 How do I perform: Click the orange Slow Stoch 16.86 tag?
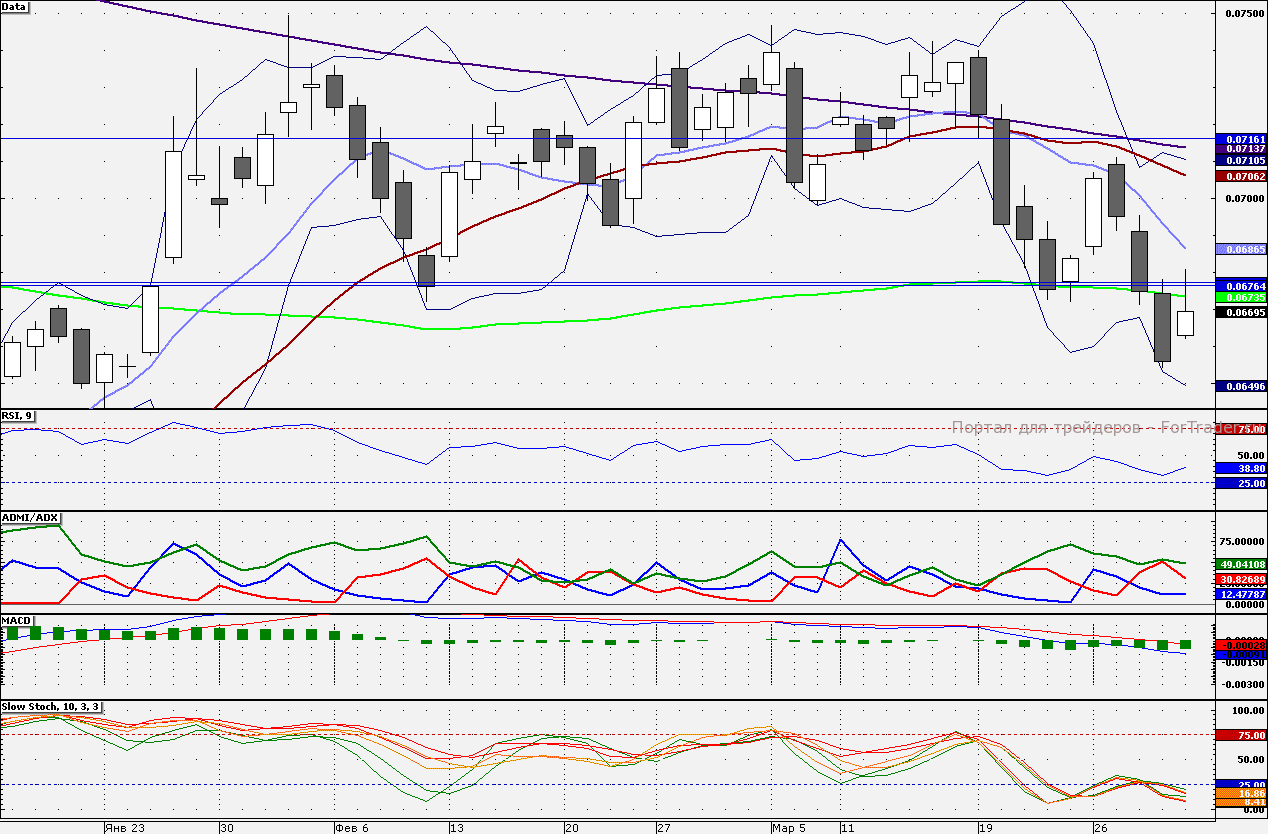click(x=1239, y=792)
